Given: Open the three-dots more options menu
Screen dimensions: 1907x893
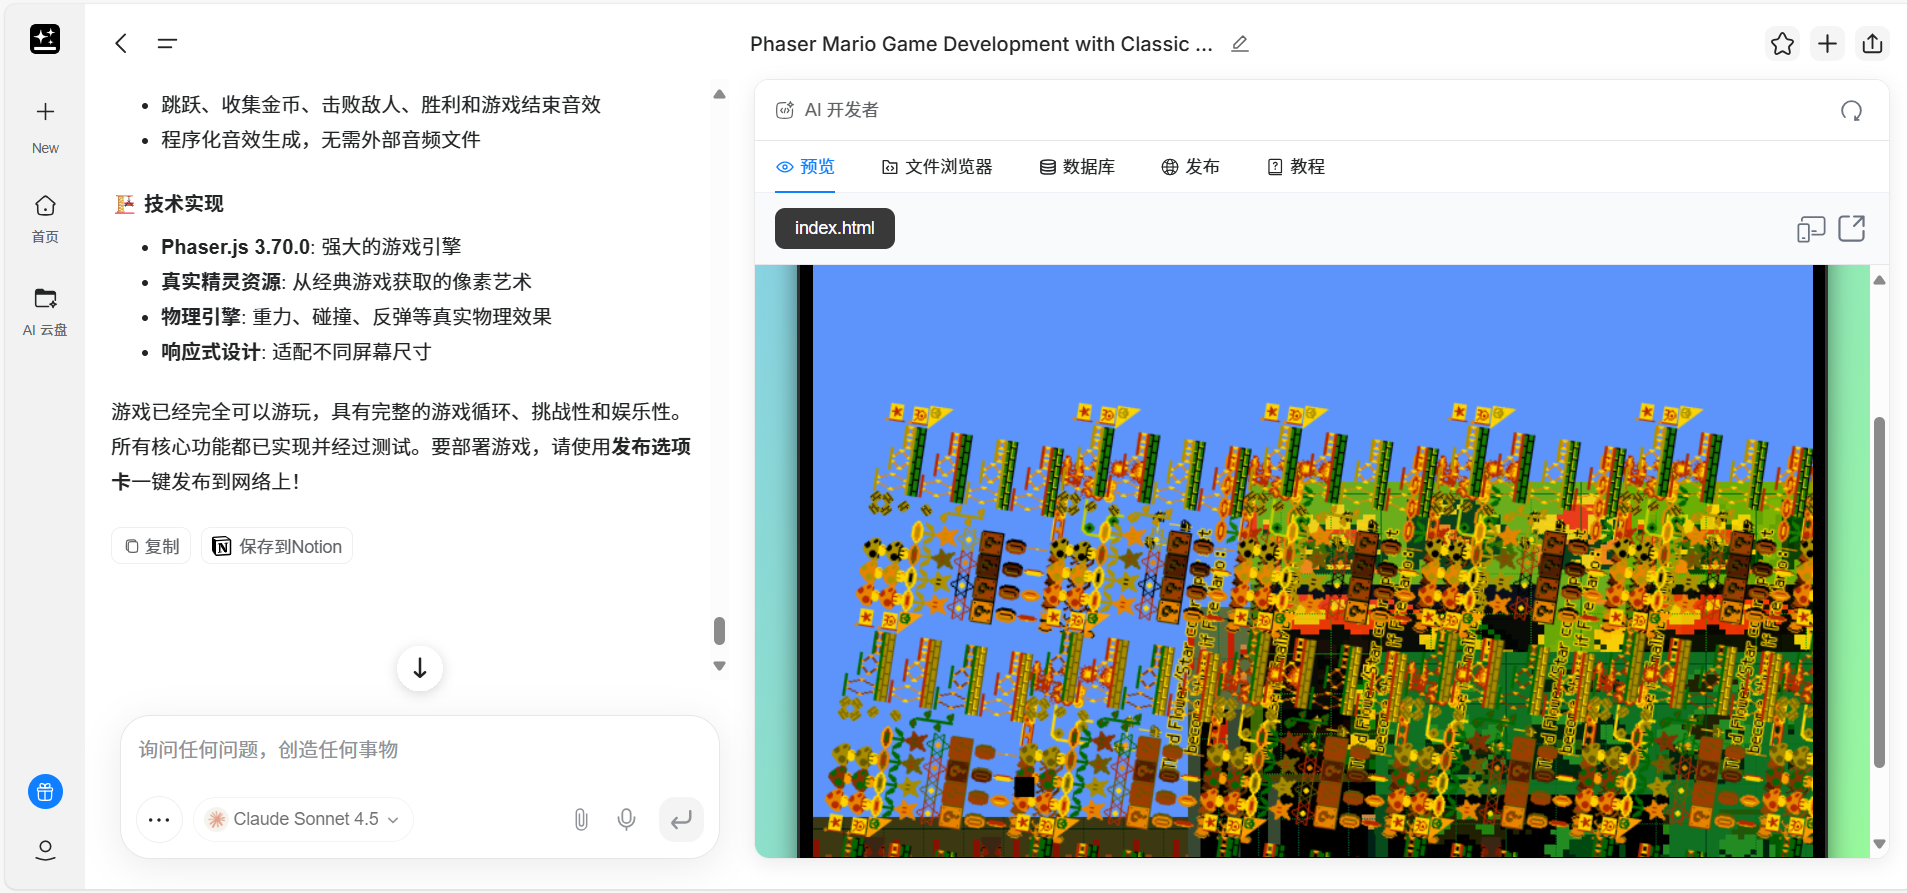Looking at the screenshot, I should click(x=159, y=820).
